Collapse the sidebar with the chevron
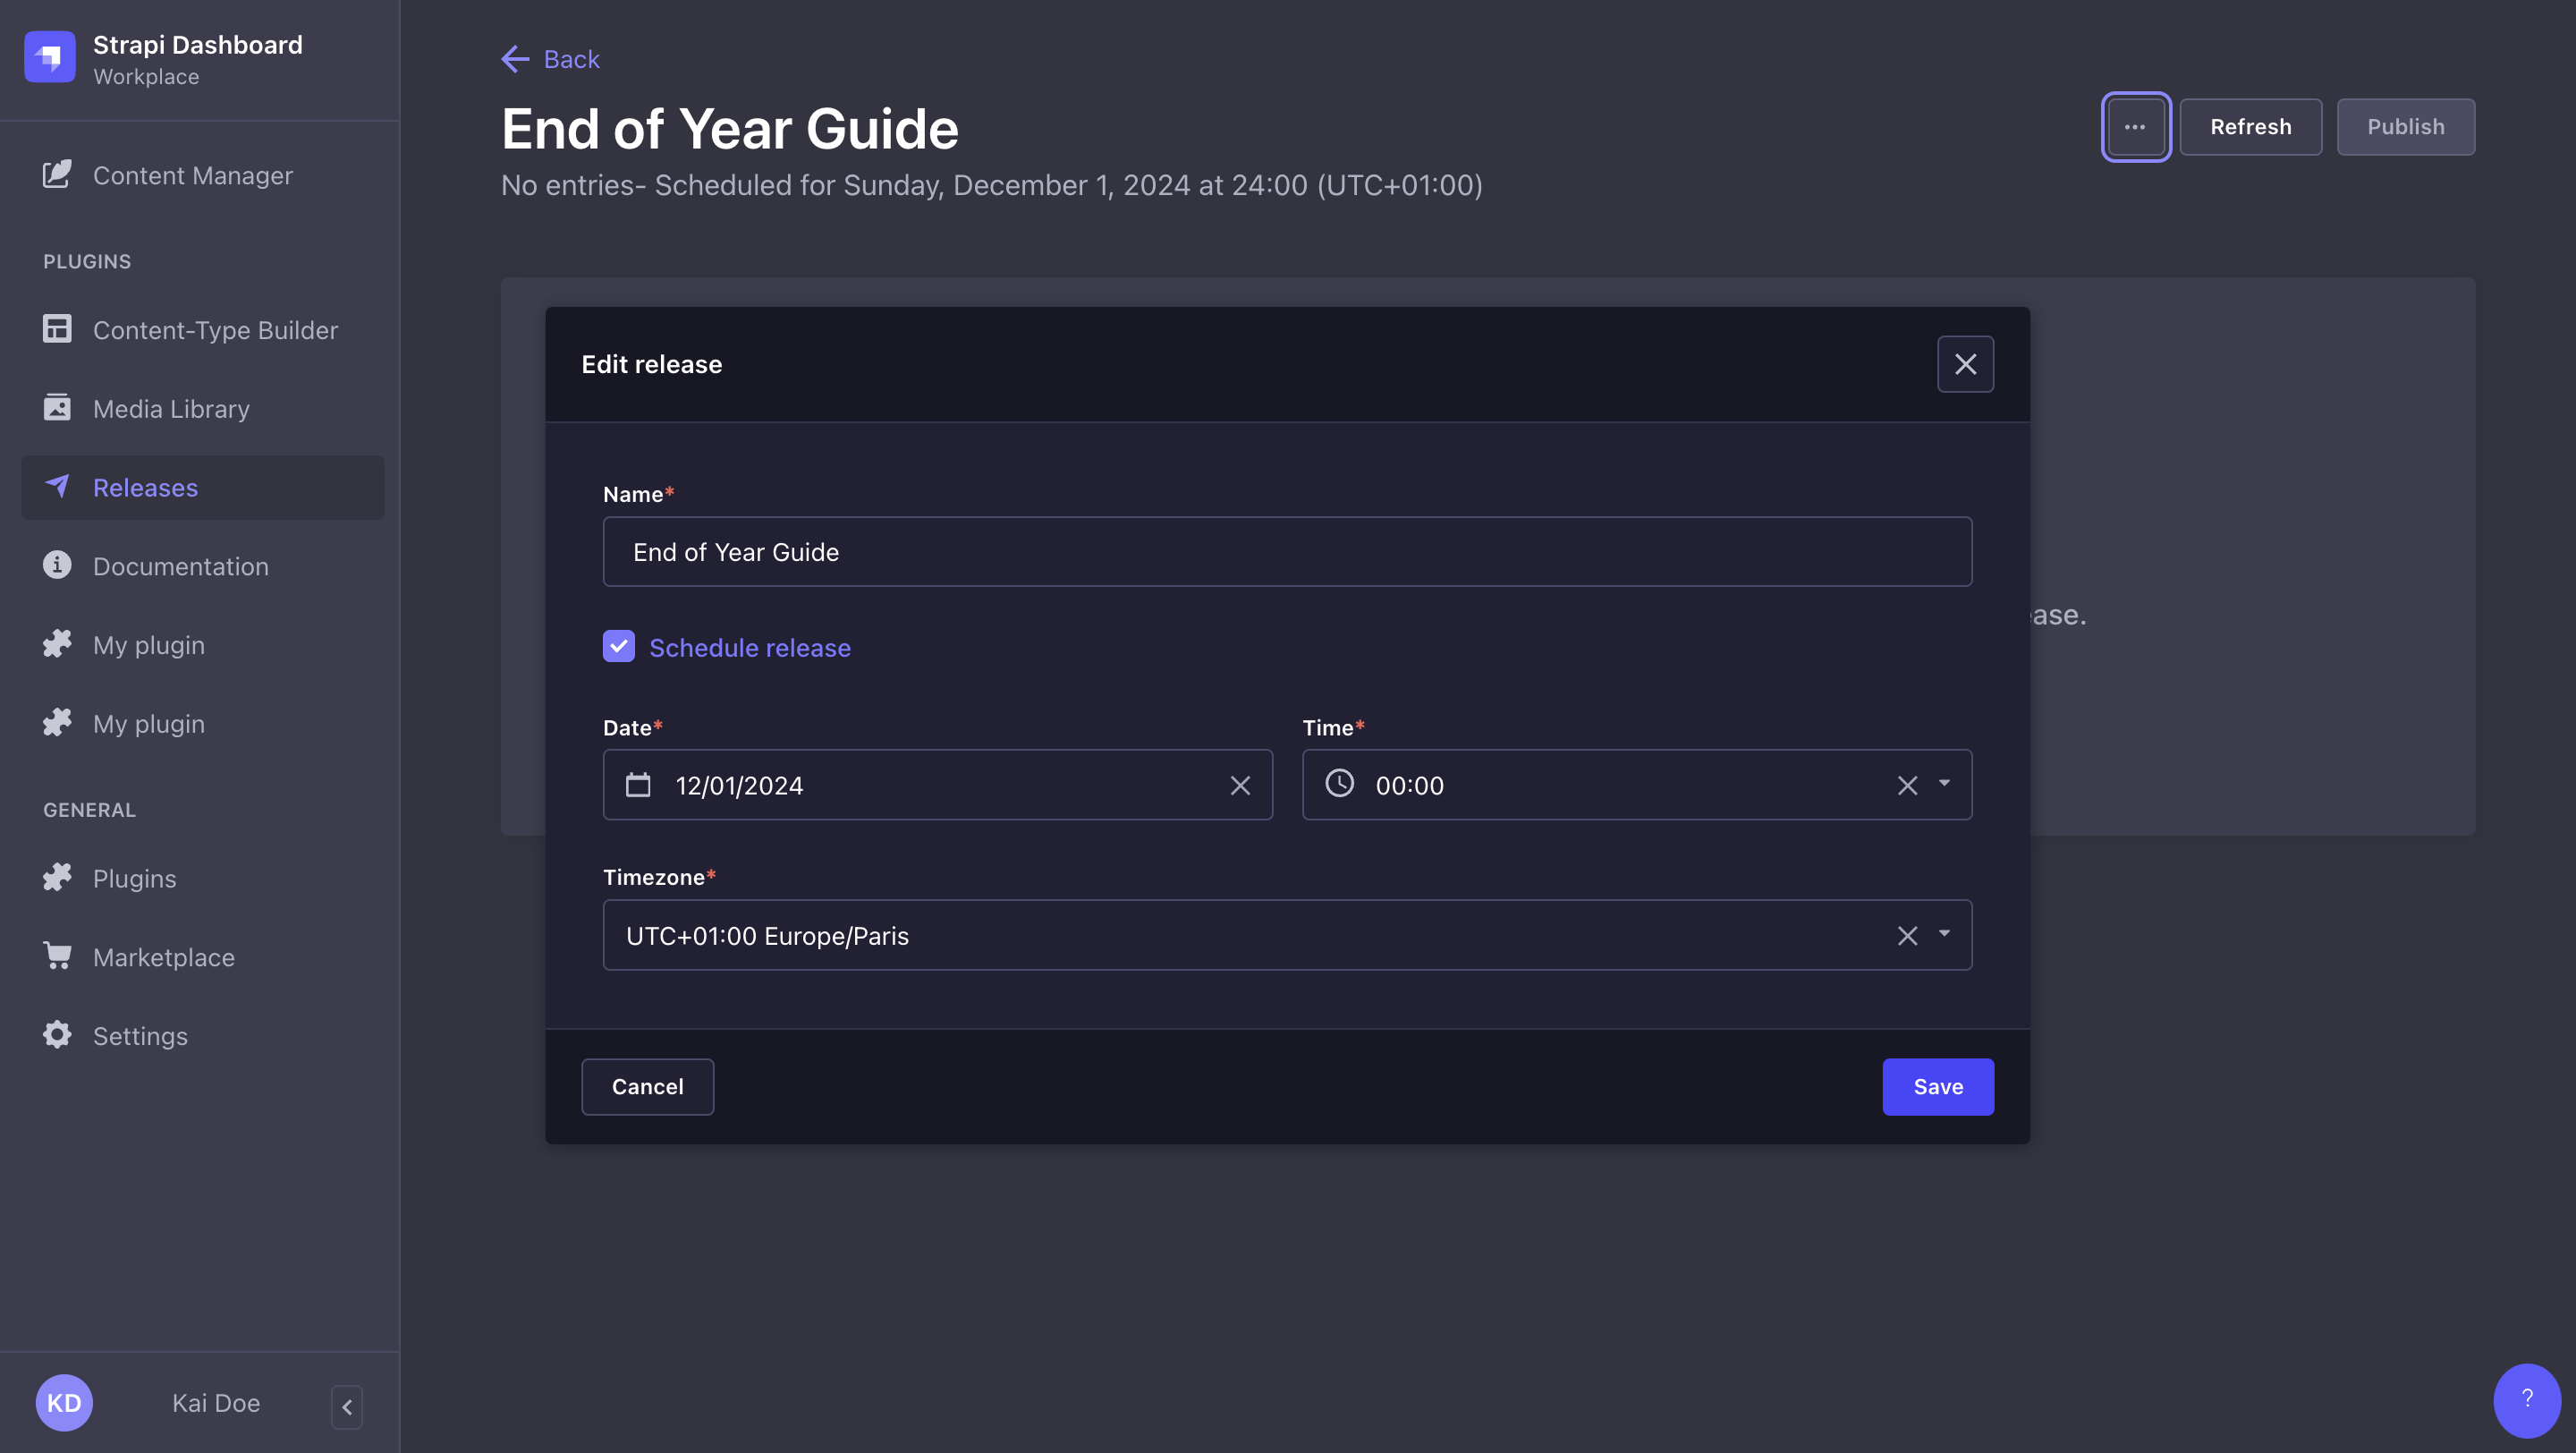 347,1406
